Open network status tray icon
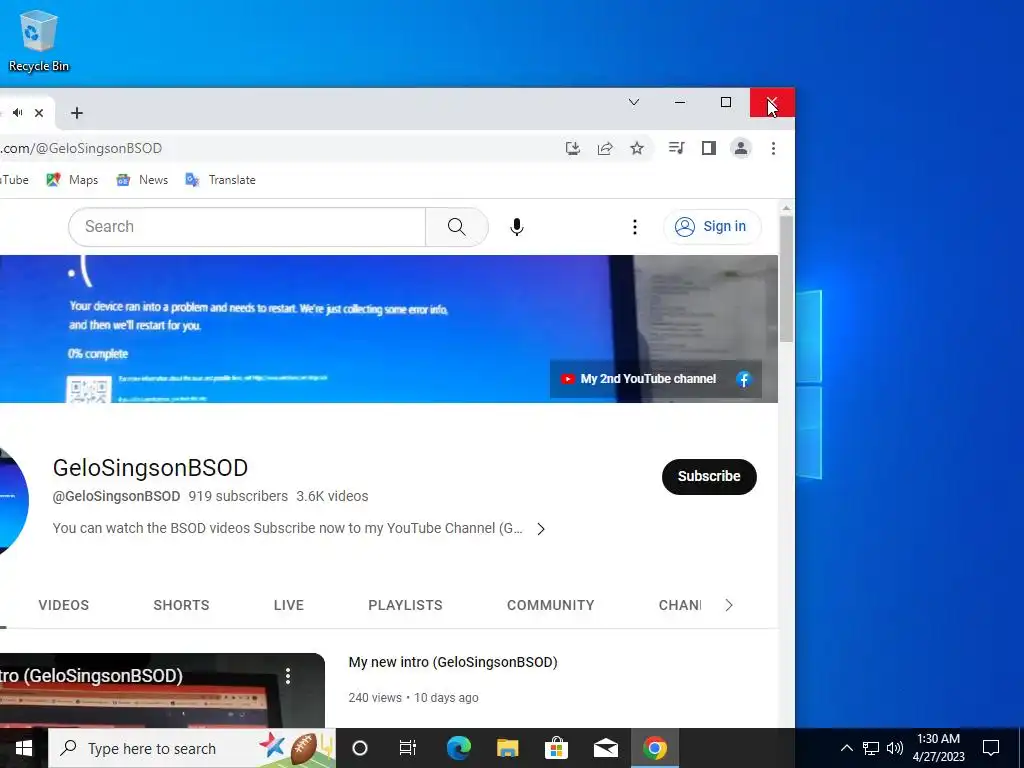The image size is (1024, 768). pos(871,748)
